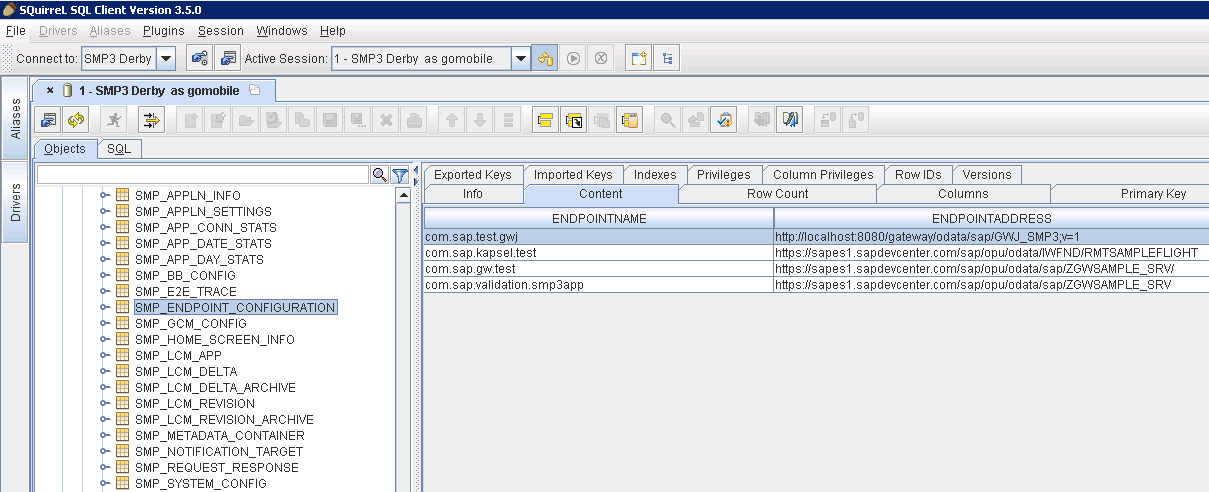1209x492 pixels.
Task: Click the New Session Properties icon
Action: (x=228, y=58)
